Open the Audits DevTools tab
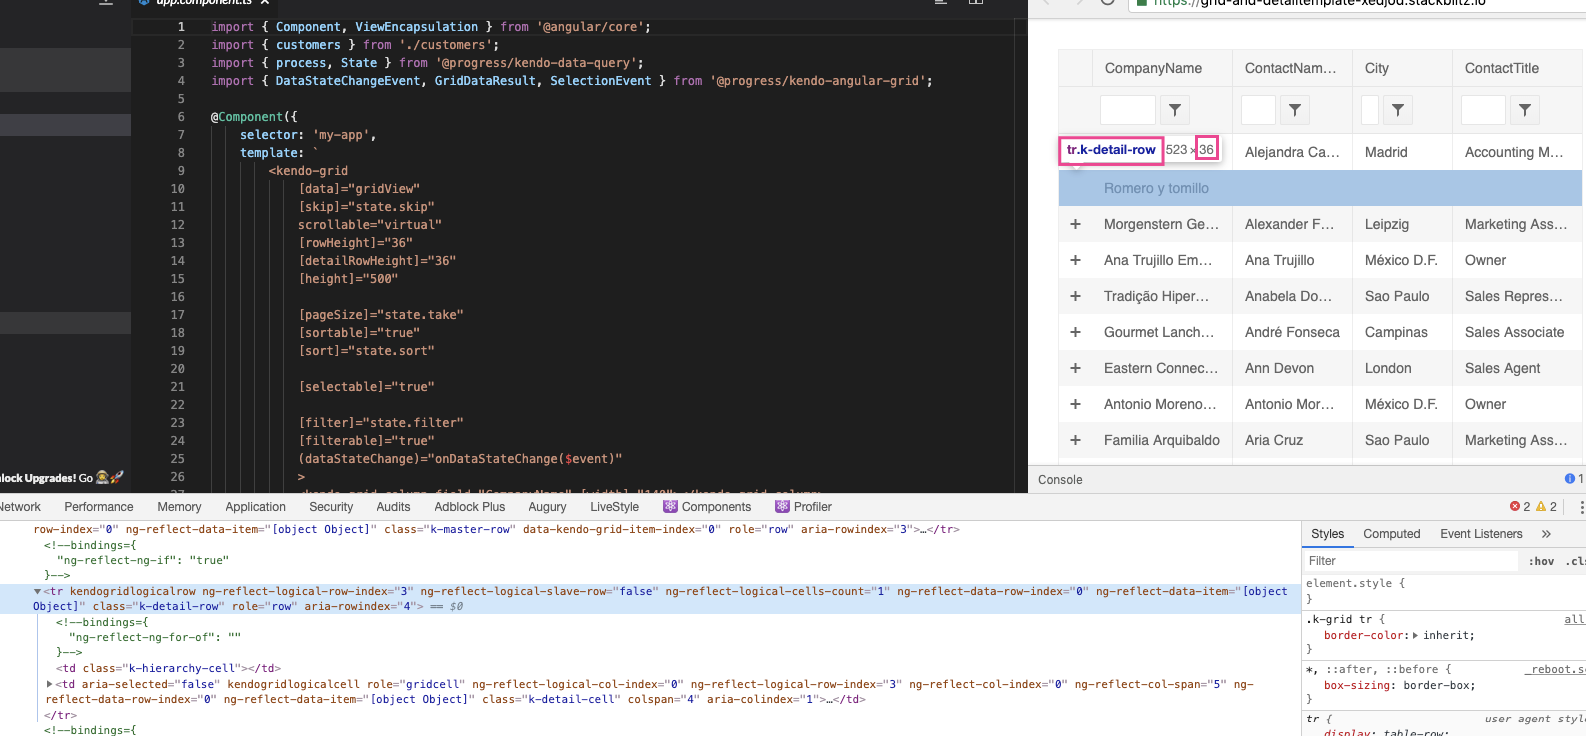This screenshot has height=736, width=1586. [x=393, y=507]
